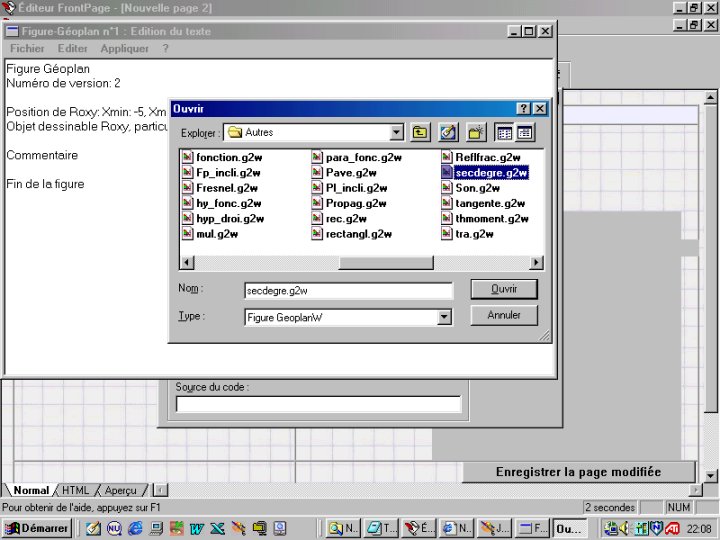720x540 pixels.
Task: Click the desktop view icon in Ouvrir toolbar
Action: click(448, 133)
